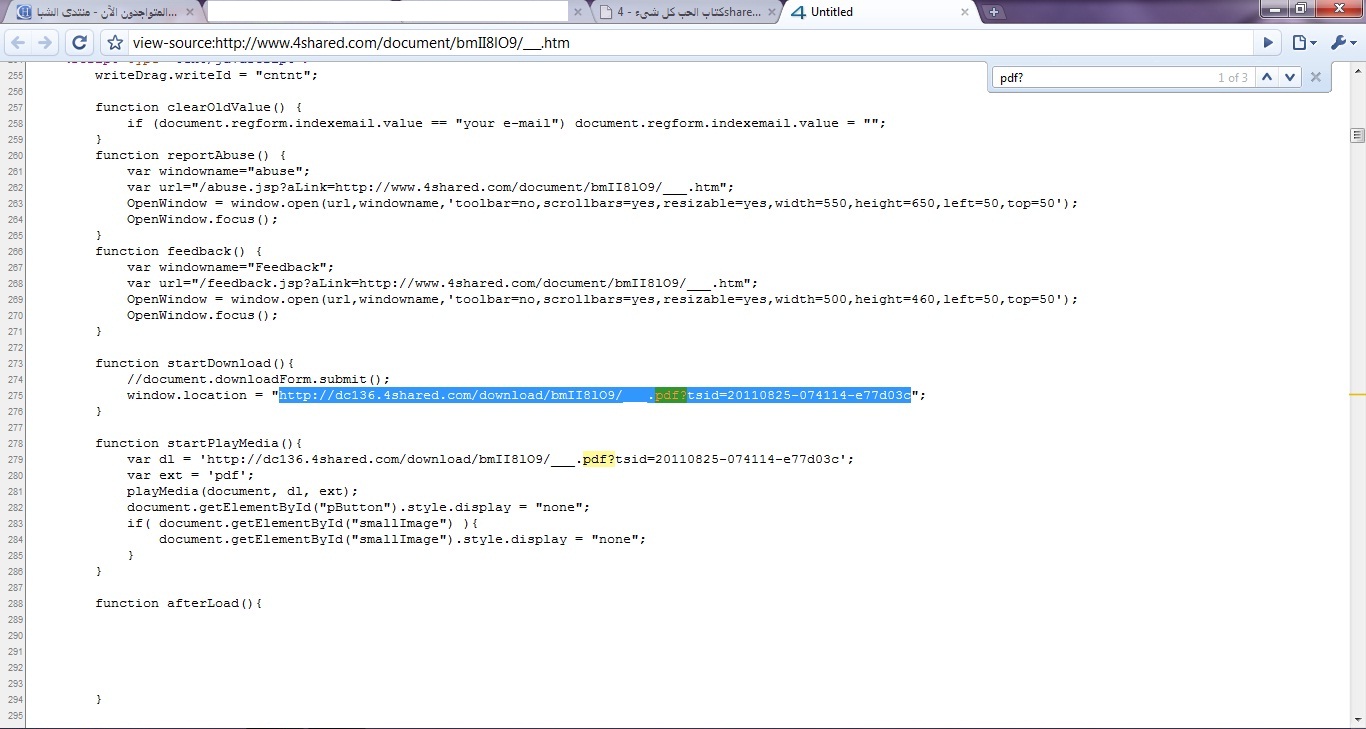Image resolution: width=1366 pixels, height=729 pixels.
Task: Reload the view-source page
Action: [x=80, y=43]
